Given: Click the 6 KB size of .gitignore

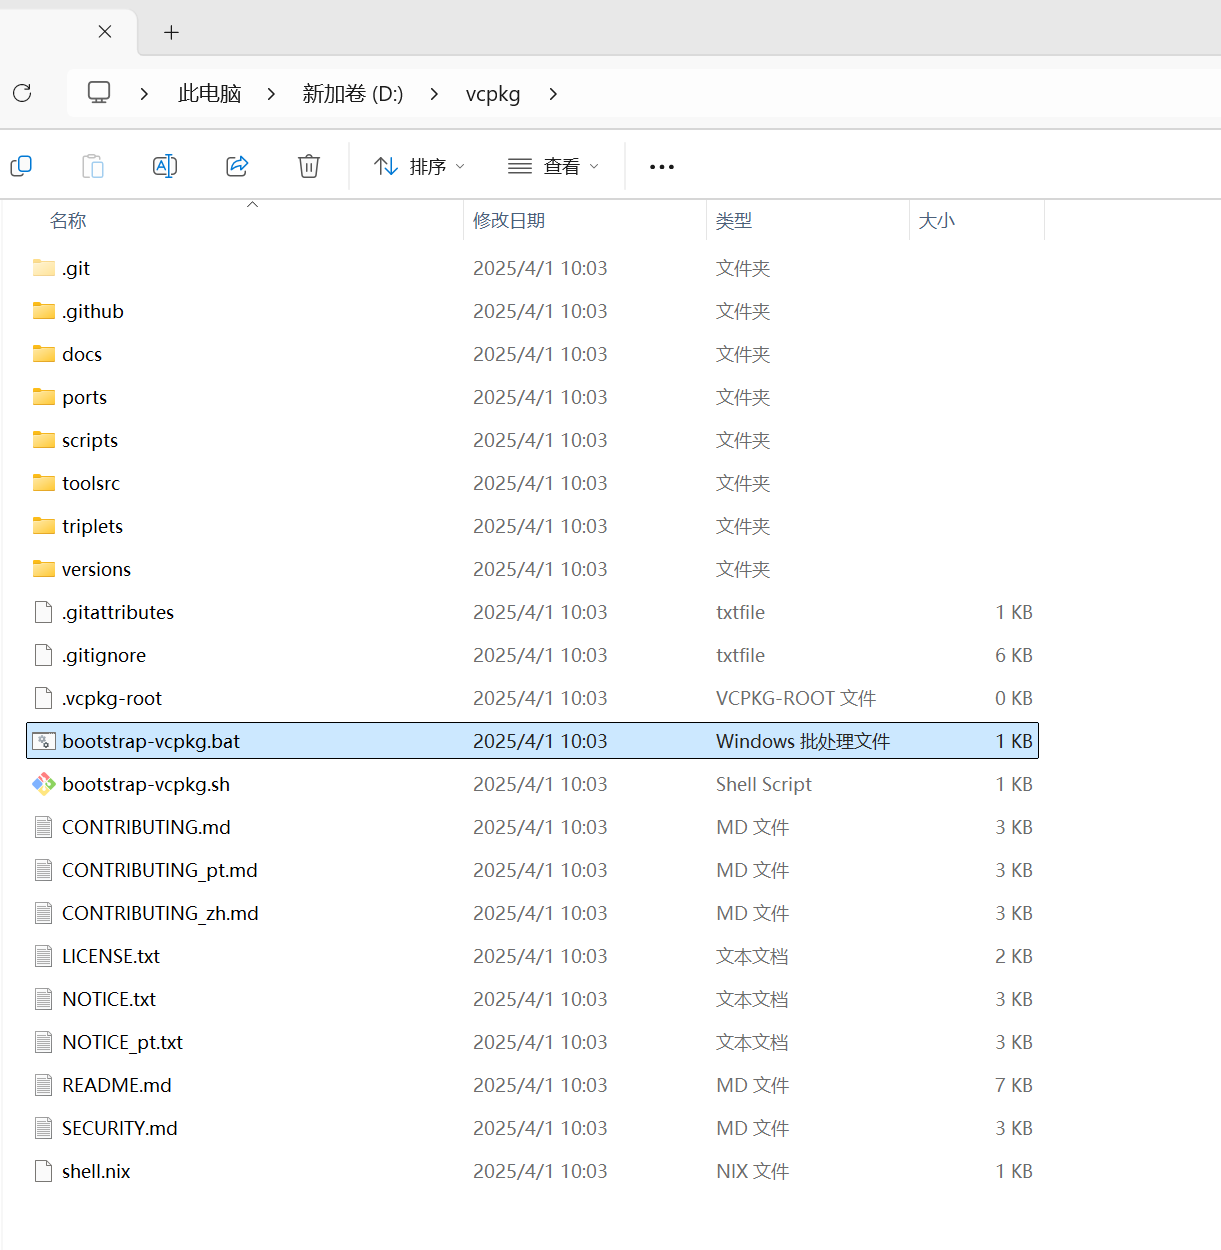Looking at the screenshot, I should (1014, 655).
